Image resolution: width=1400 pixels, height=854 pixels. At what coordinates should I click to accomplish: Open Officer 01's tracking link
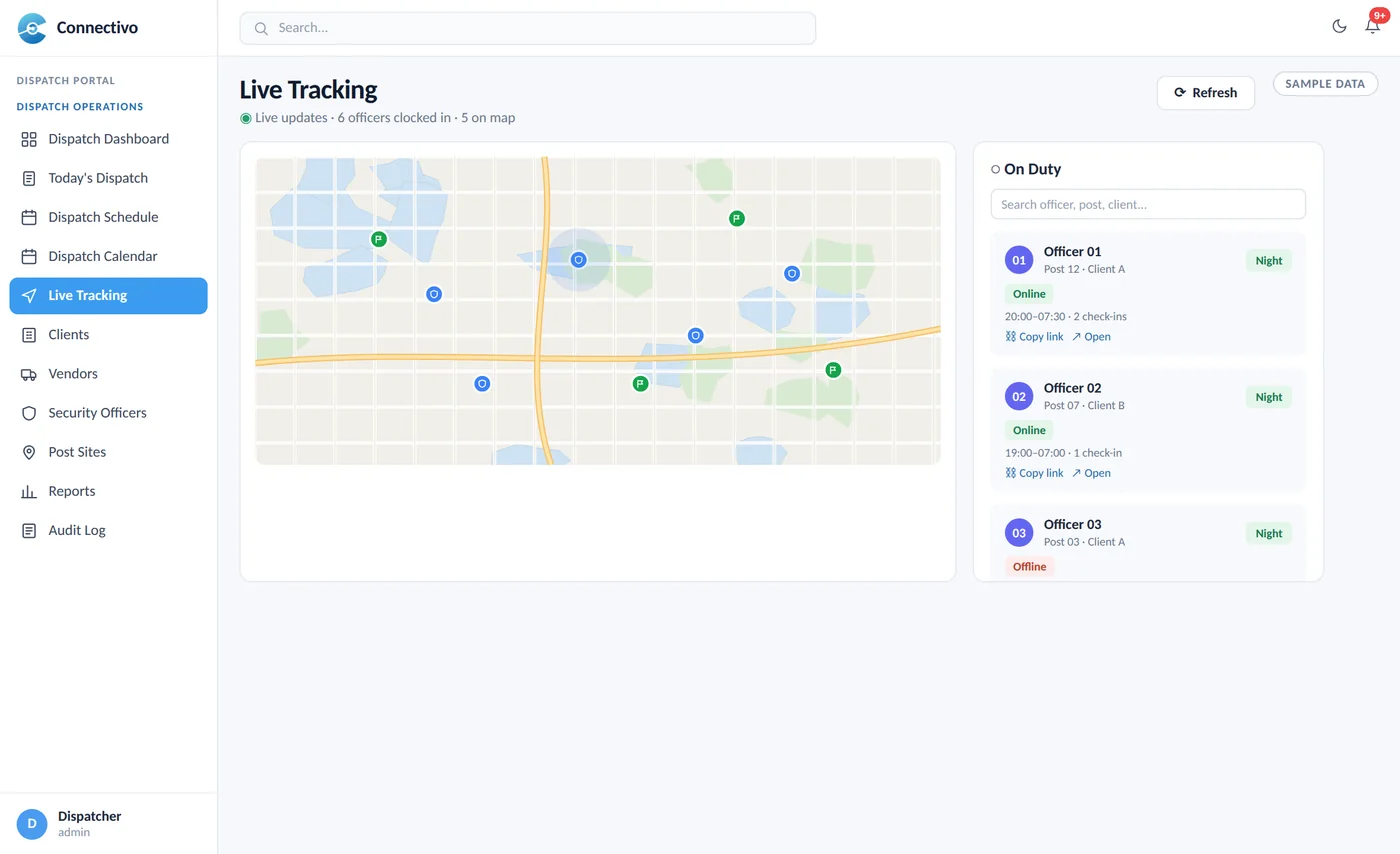1091,337
